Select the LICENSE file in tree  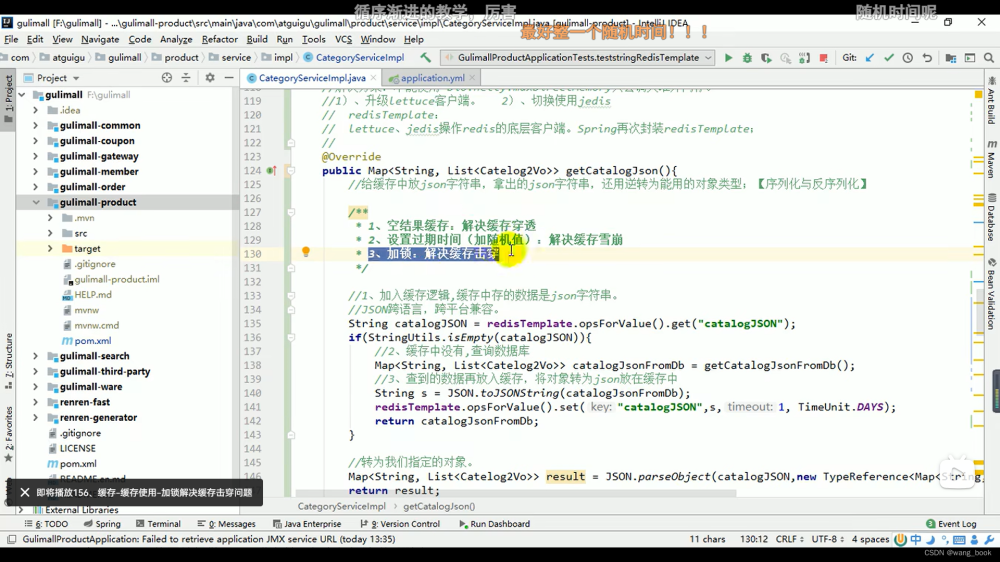coord(77,448)
